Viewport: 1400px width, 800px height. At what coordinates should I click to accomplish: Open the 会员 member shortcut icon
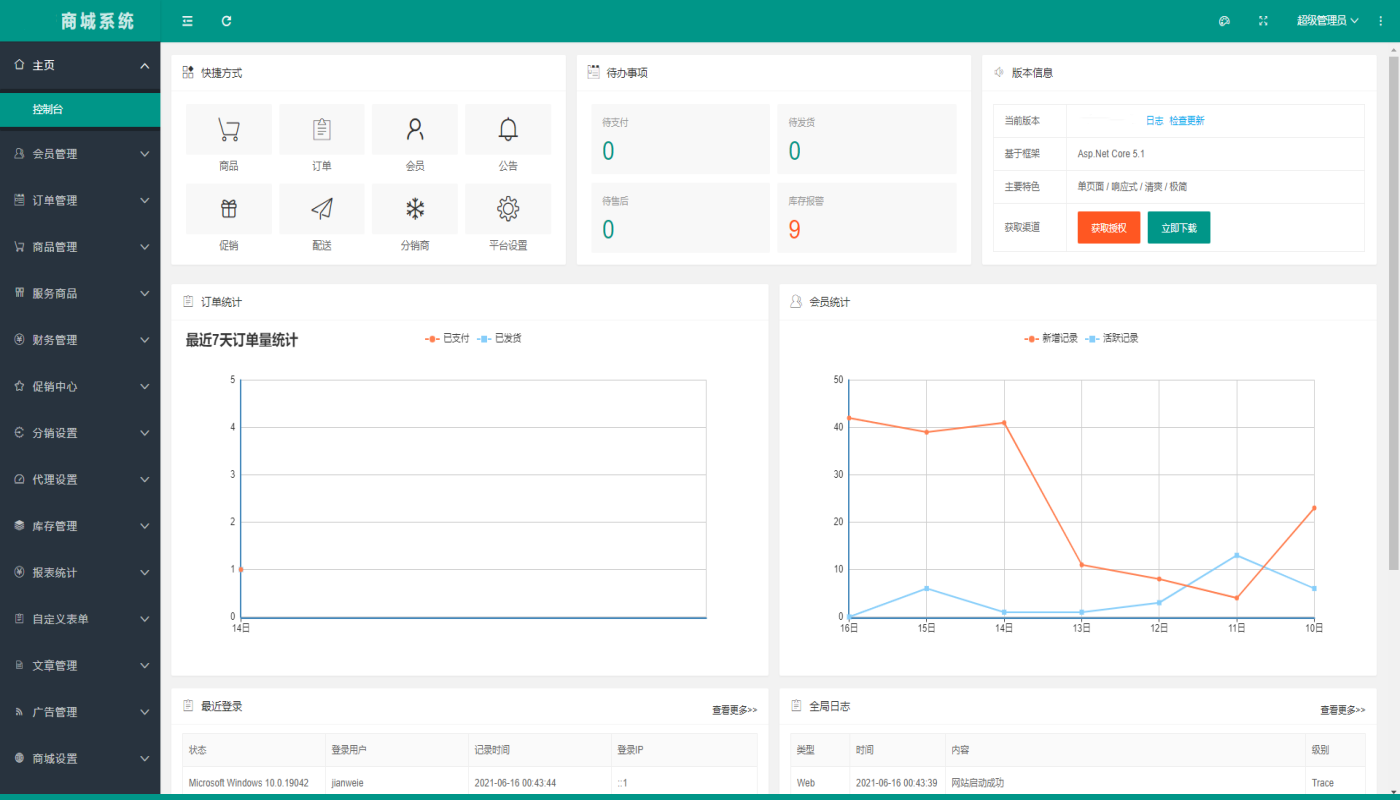point(414,130)
